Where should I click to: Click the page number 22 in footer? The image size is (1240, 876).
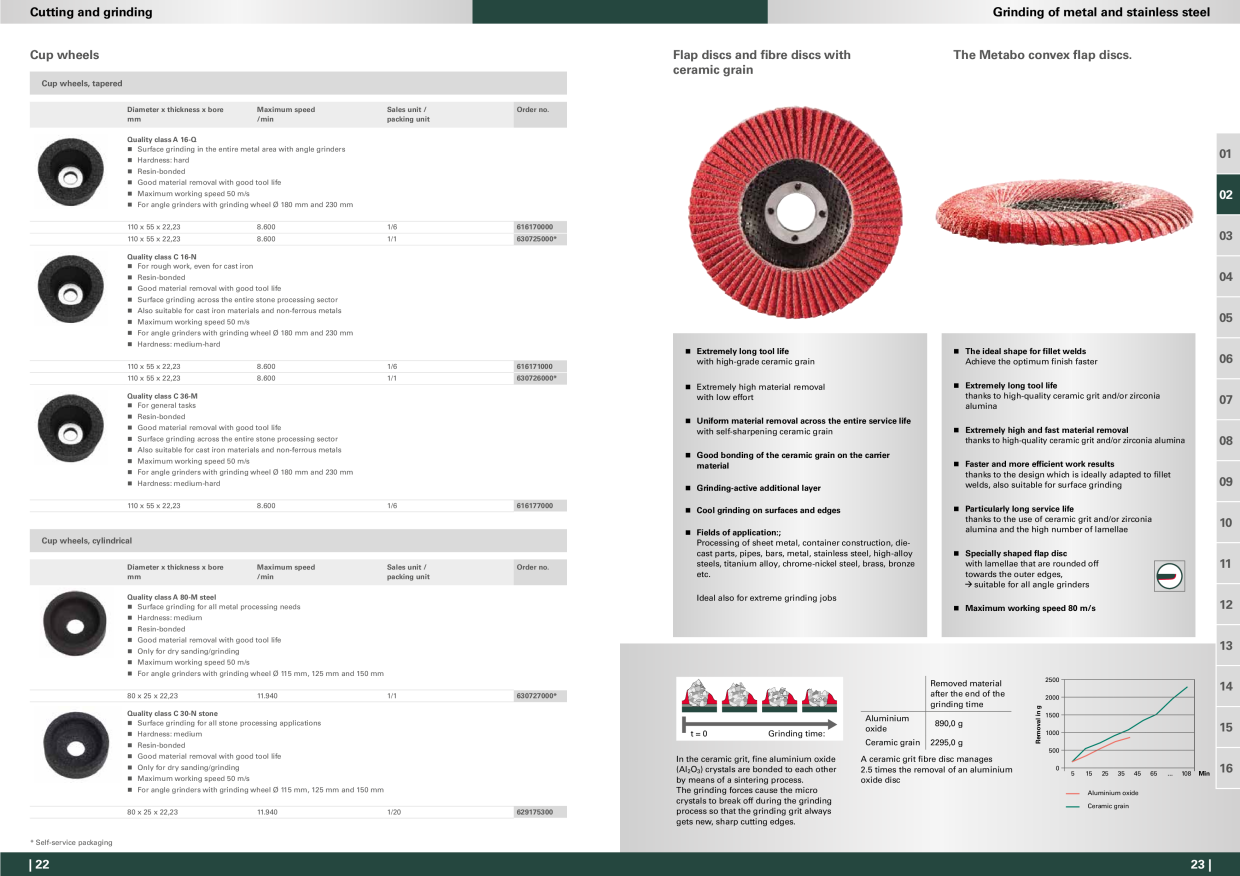(40, 865)
